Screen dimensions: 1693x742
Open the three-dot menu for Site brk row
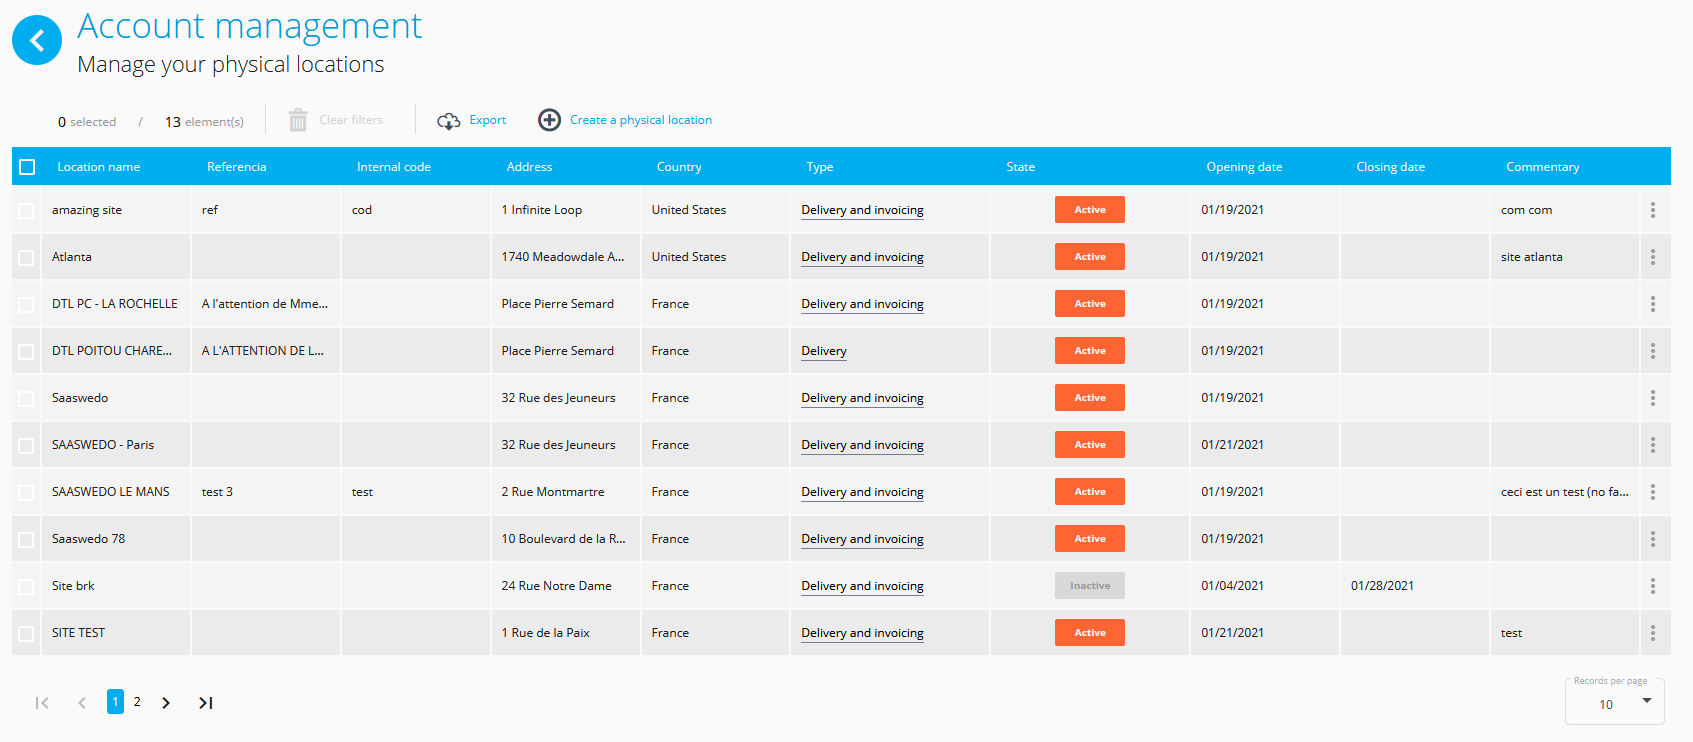click(x=1652, y=586)
